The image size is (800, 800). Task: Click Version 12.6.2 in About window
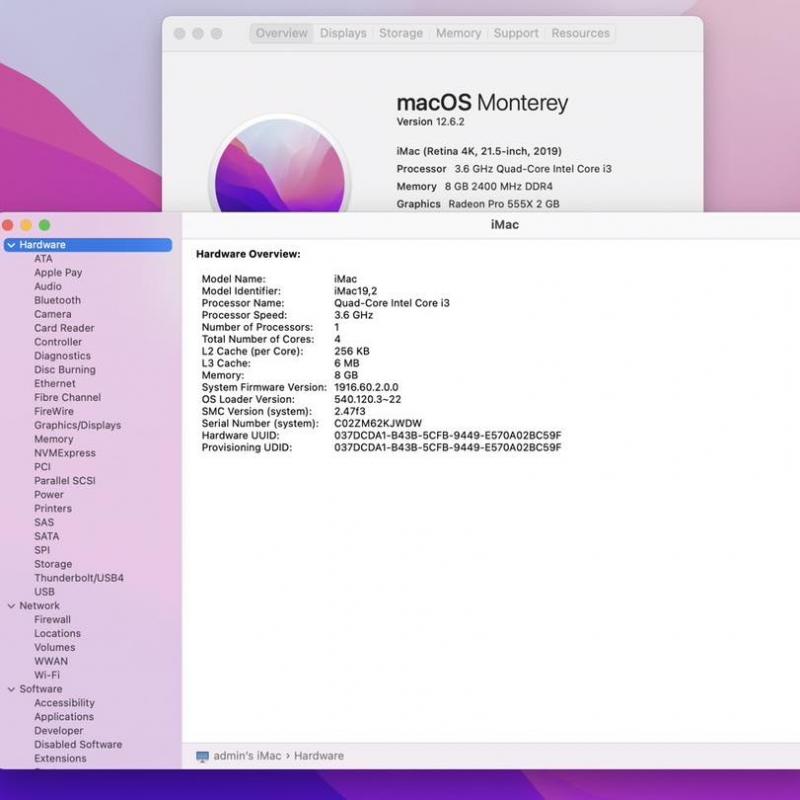pyautogui.click(x=431, y=121)
